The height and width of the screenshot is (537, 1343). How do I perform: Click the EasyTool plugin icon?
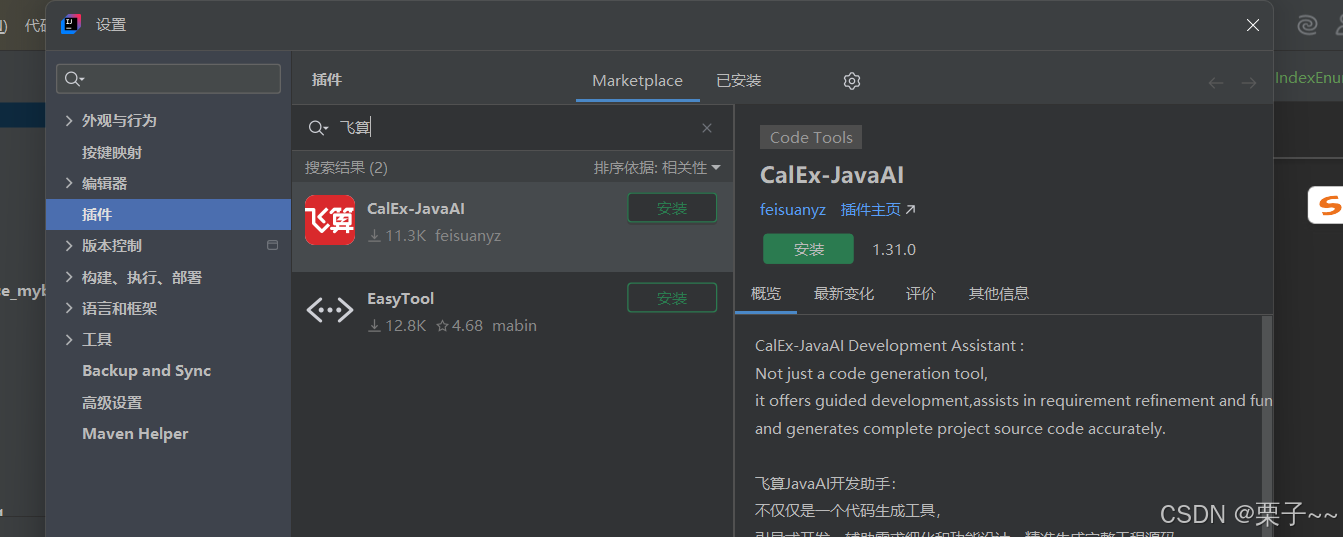[330, 310]
